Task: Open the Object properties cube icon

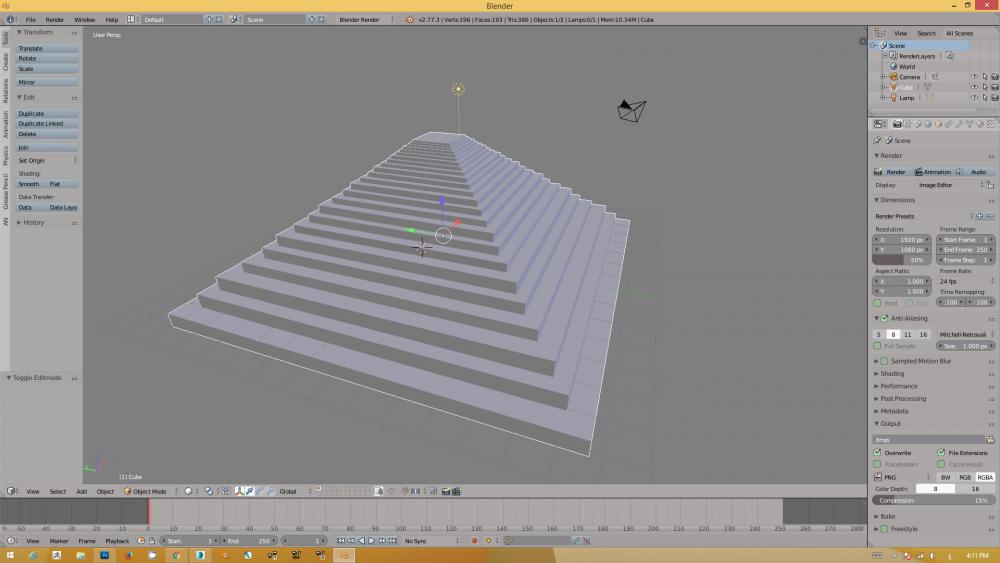Action: click(x=938, y=124)
